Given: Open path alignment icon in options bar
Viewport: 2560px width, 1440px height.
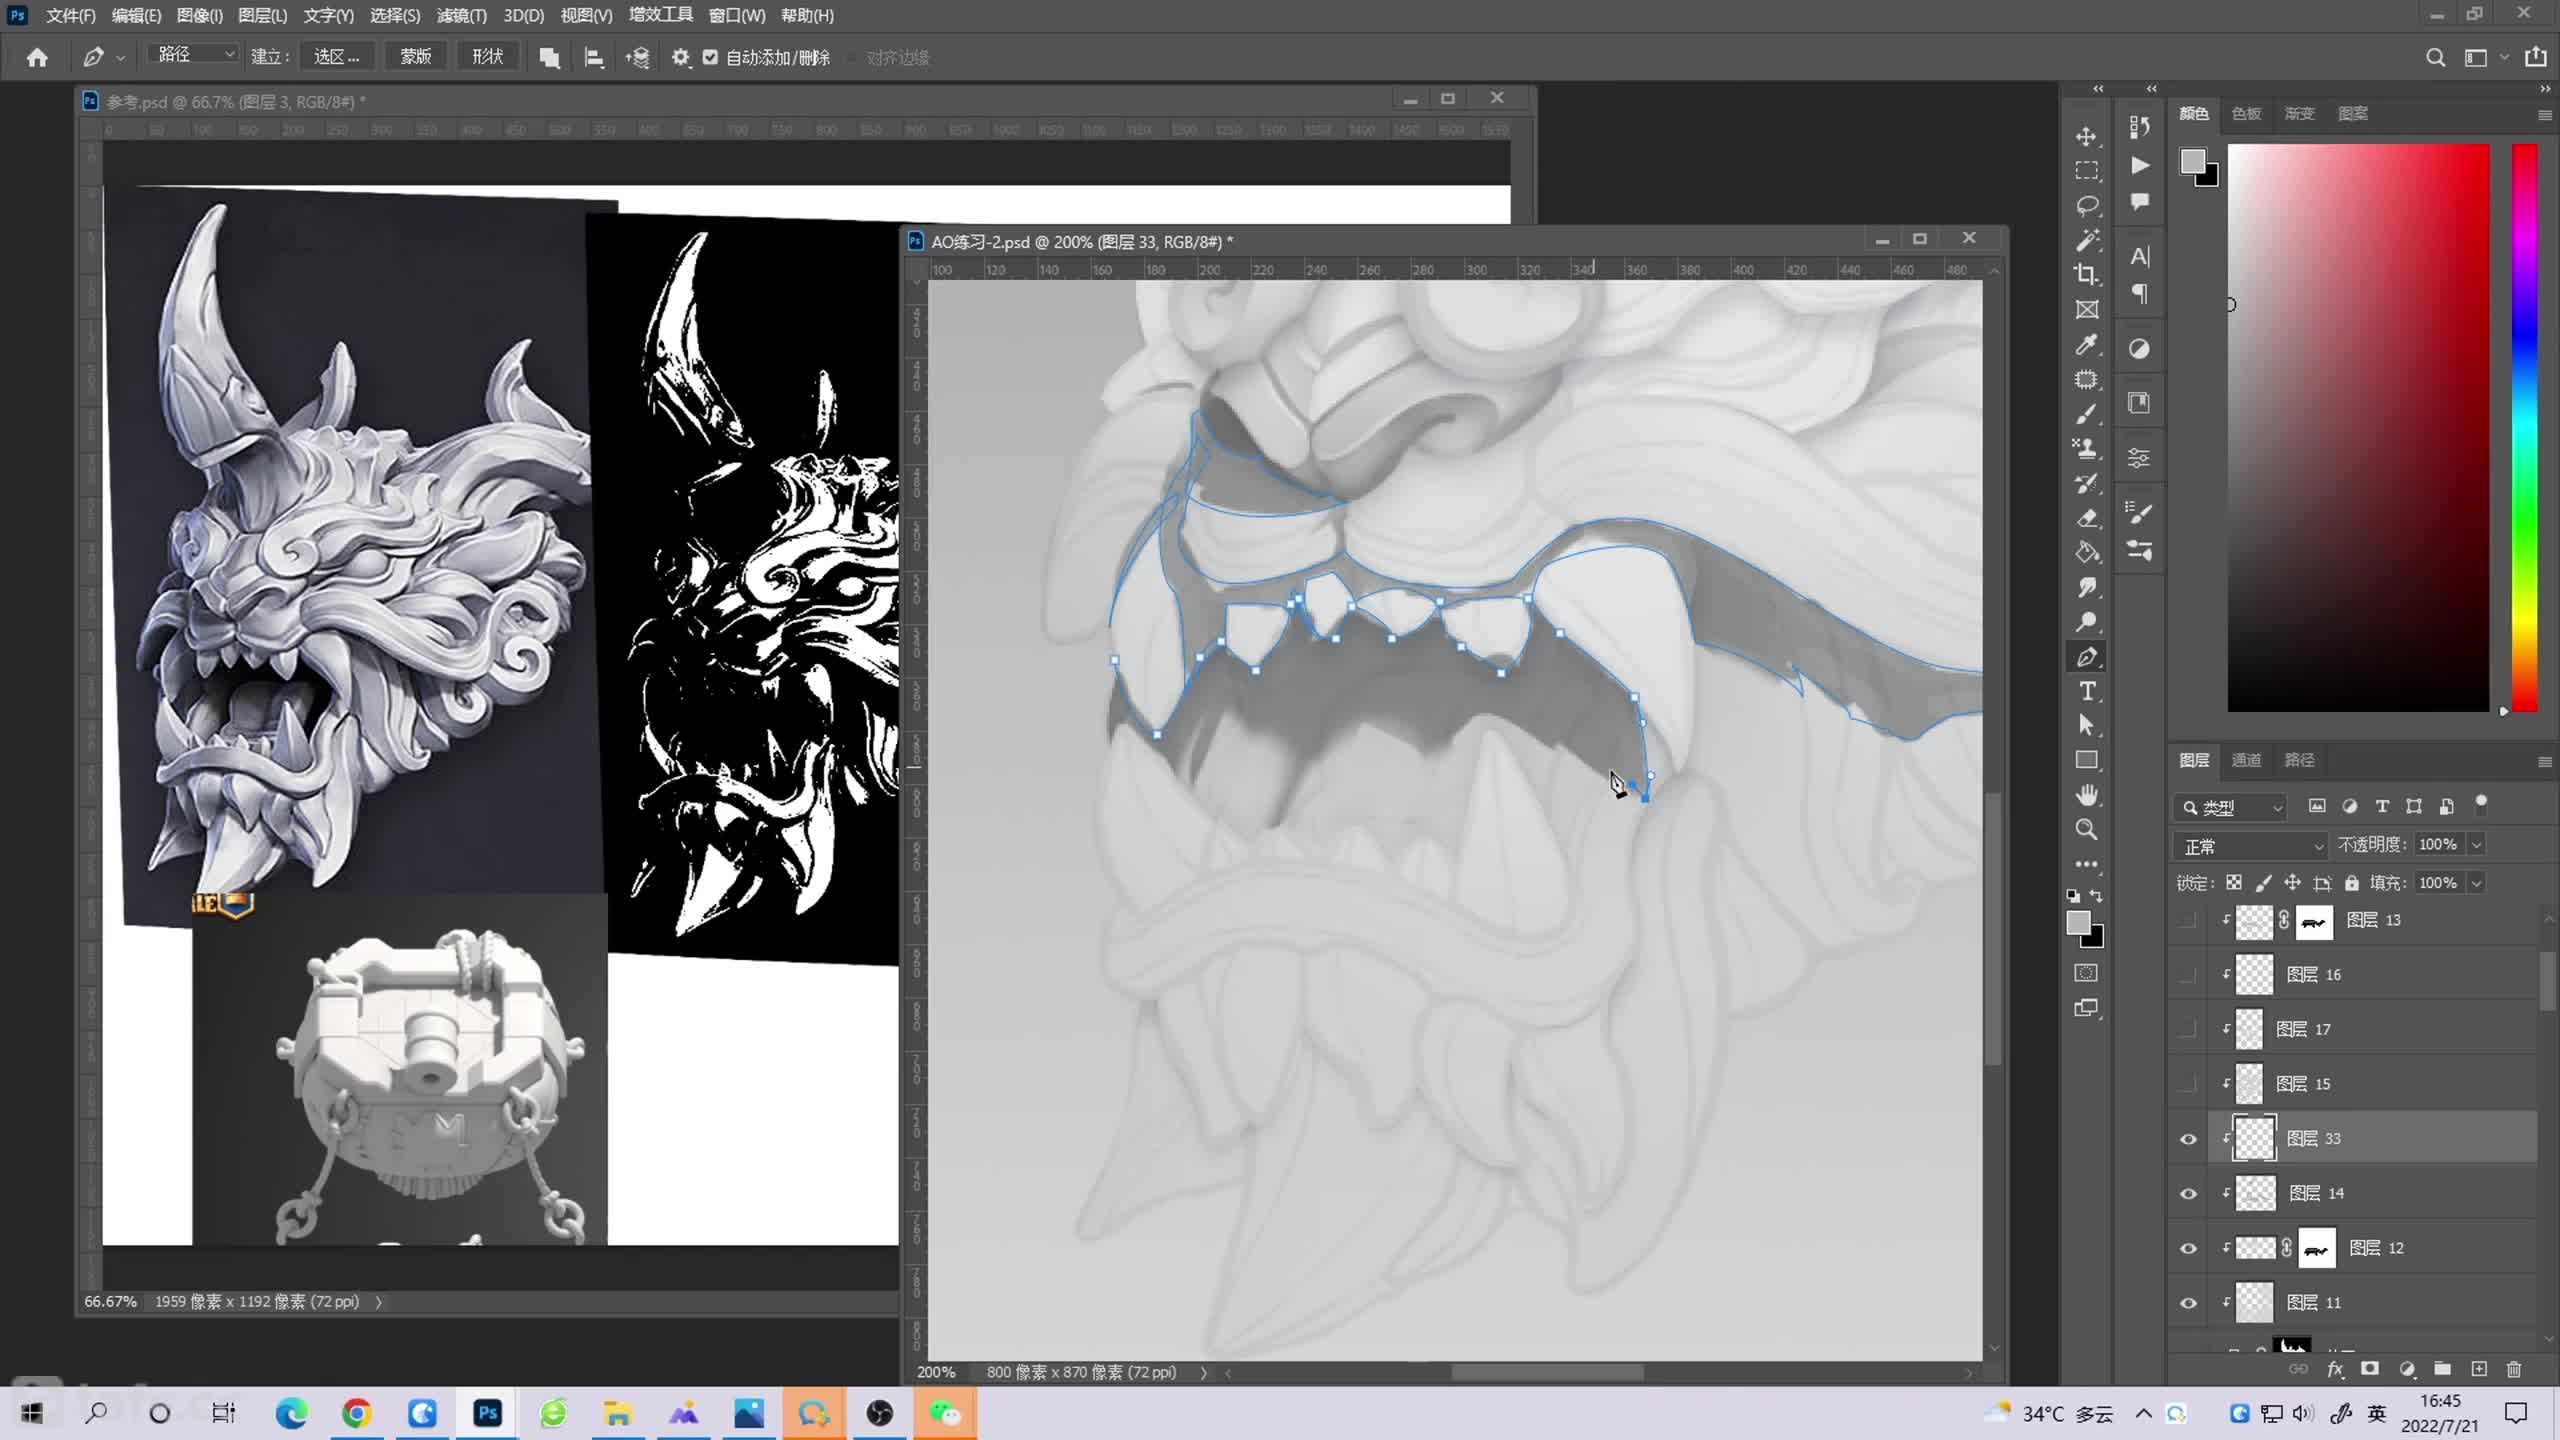Looking at the screenshot, I should pyautogui.click(x=594, y=58).
